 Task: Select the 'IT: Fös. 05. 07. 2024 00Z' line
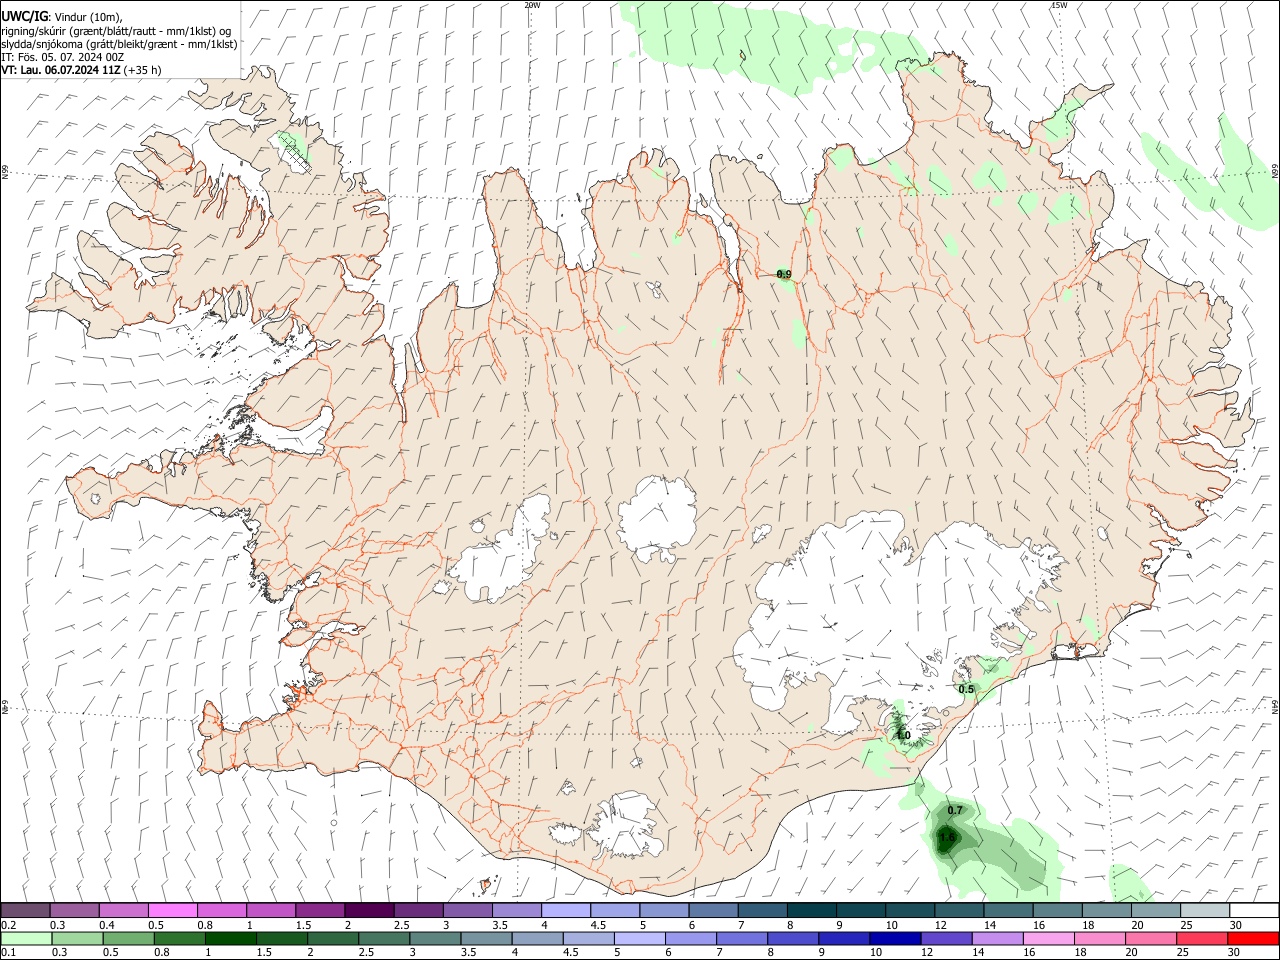[x=62, y=57]
